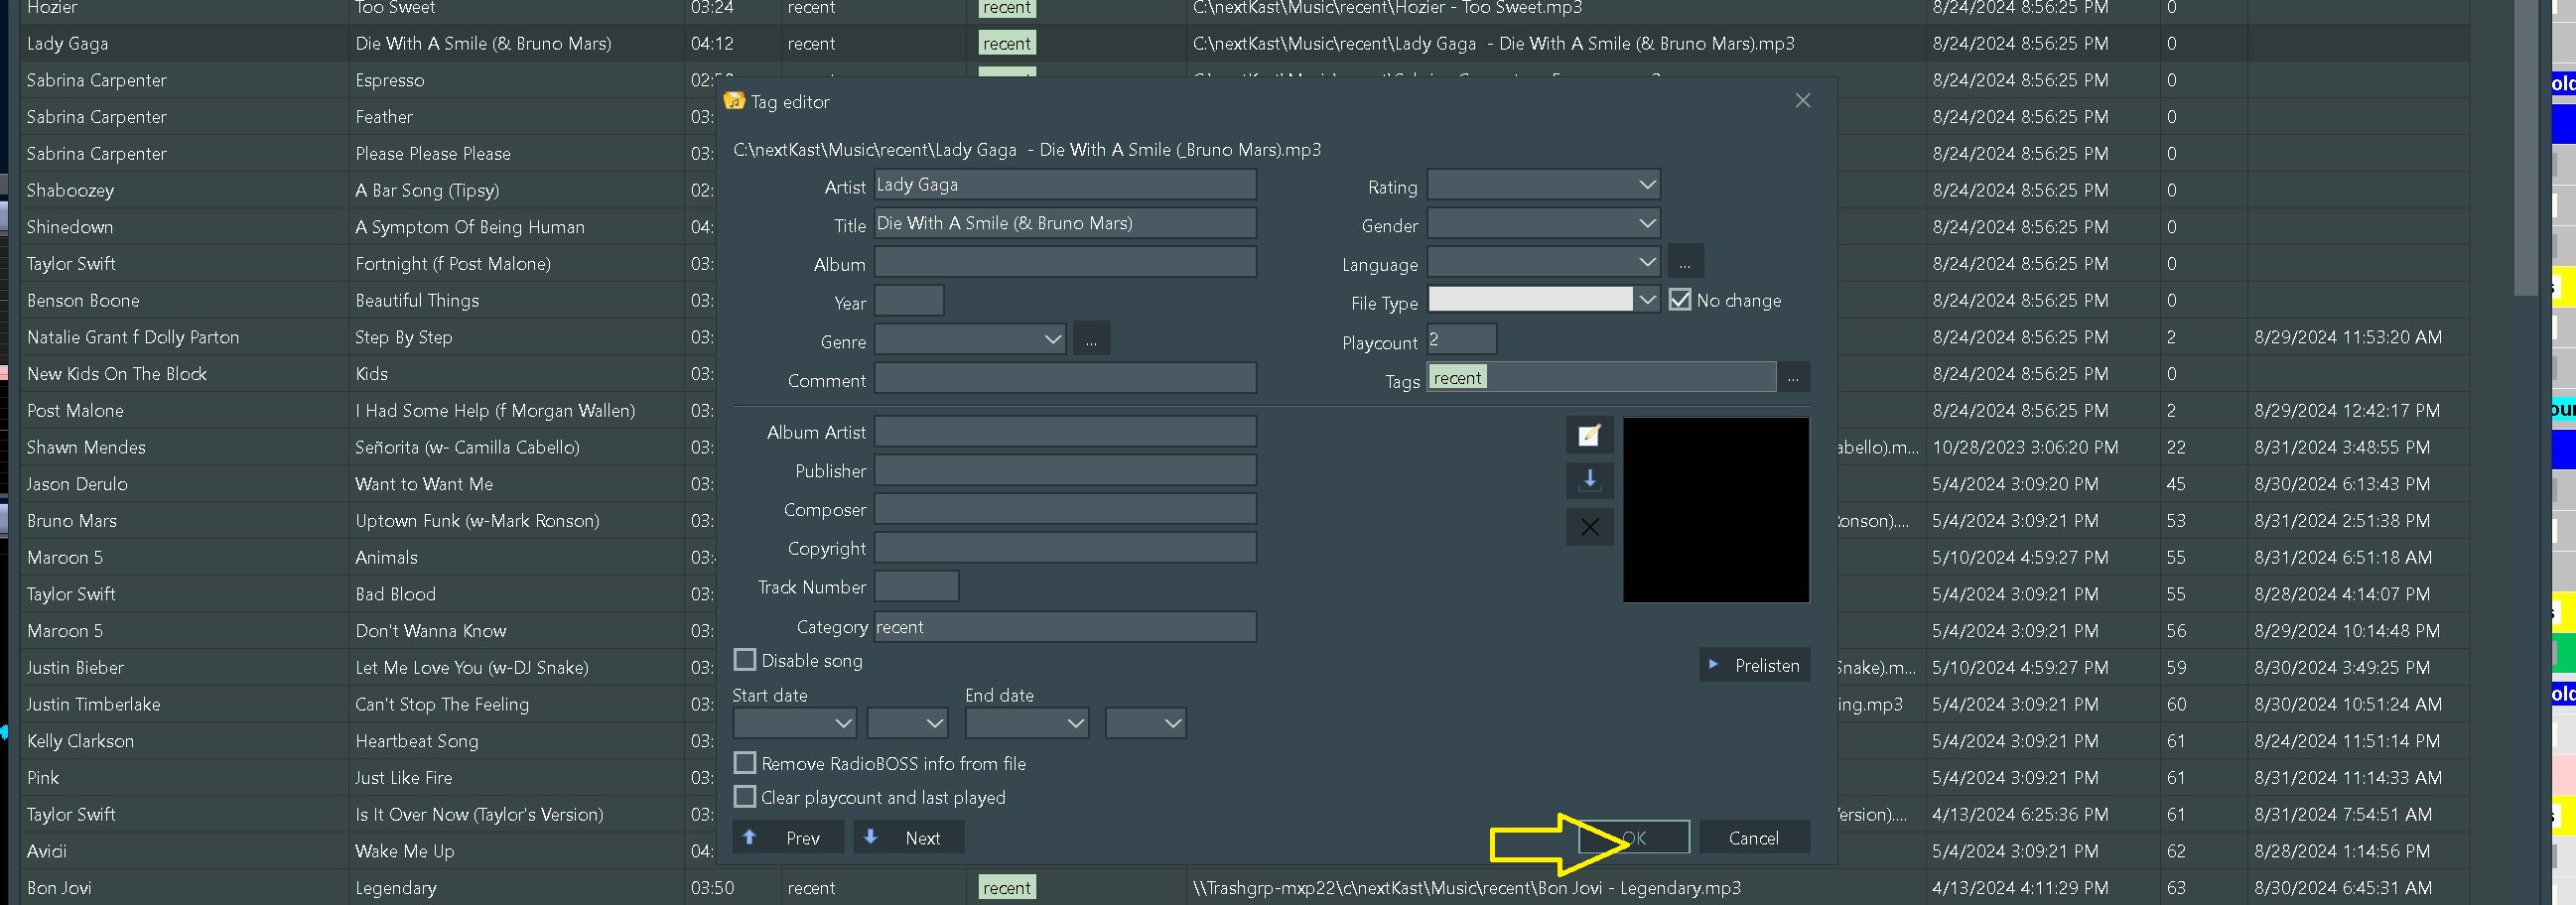Check Remove RadioBOSS info from file
Image resolution: width=2576 pixels, height=905 pixels.
click(x=745, y=763)
